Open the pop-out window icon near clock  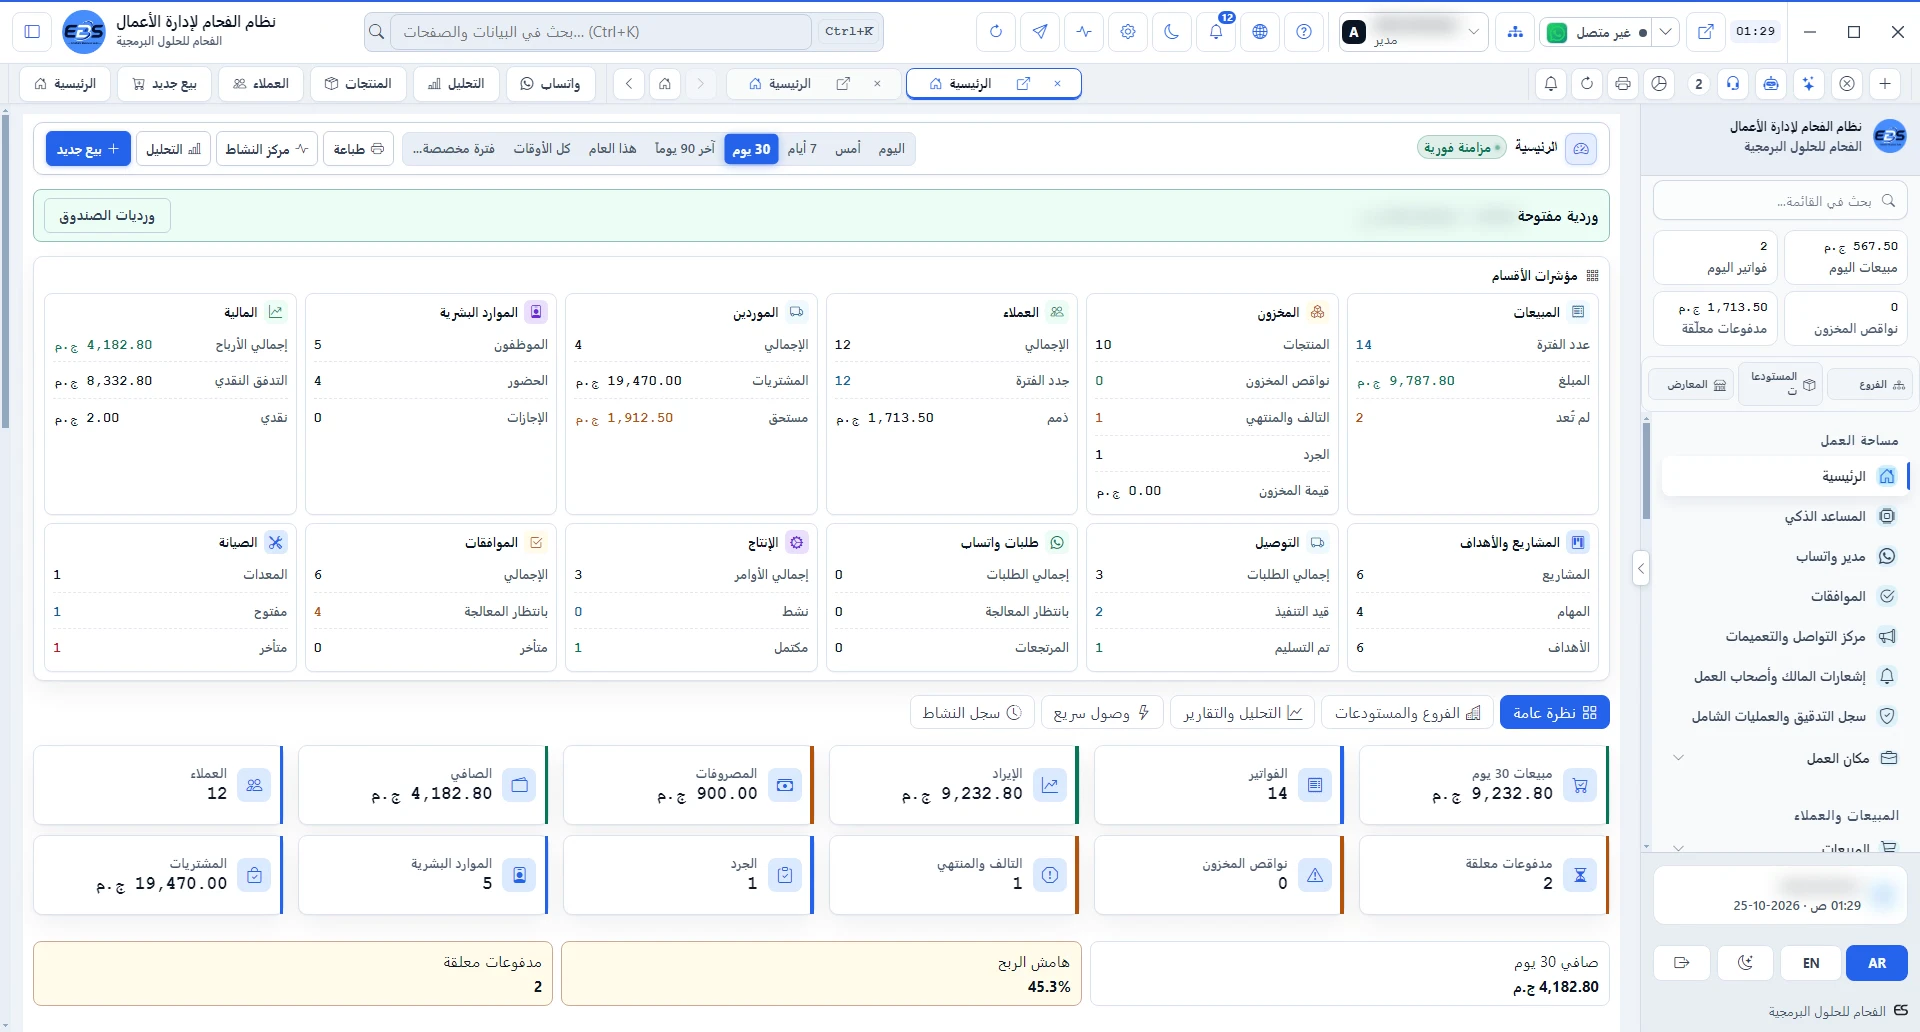[x=1706, y=32]
